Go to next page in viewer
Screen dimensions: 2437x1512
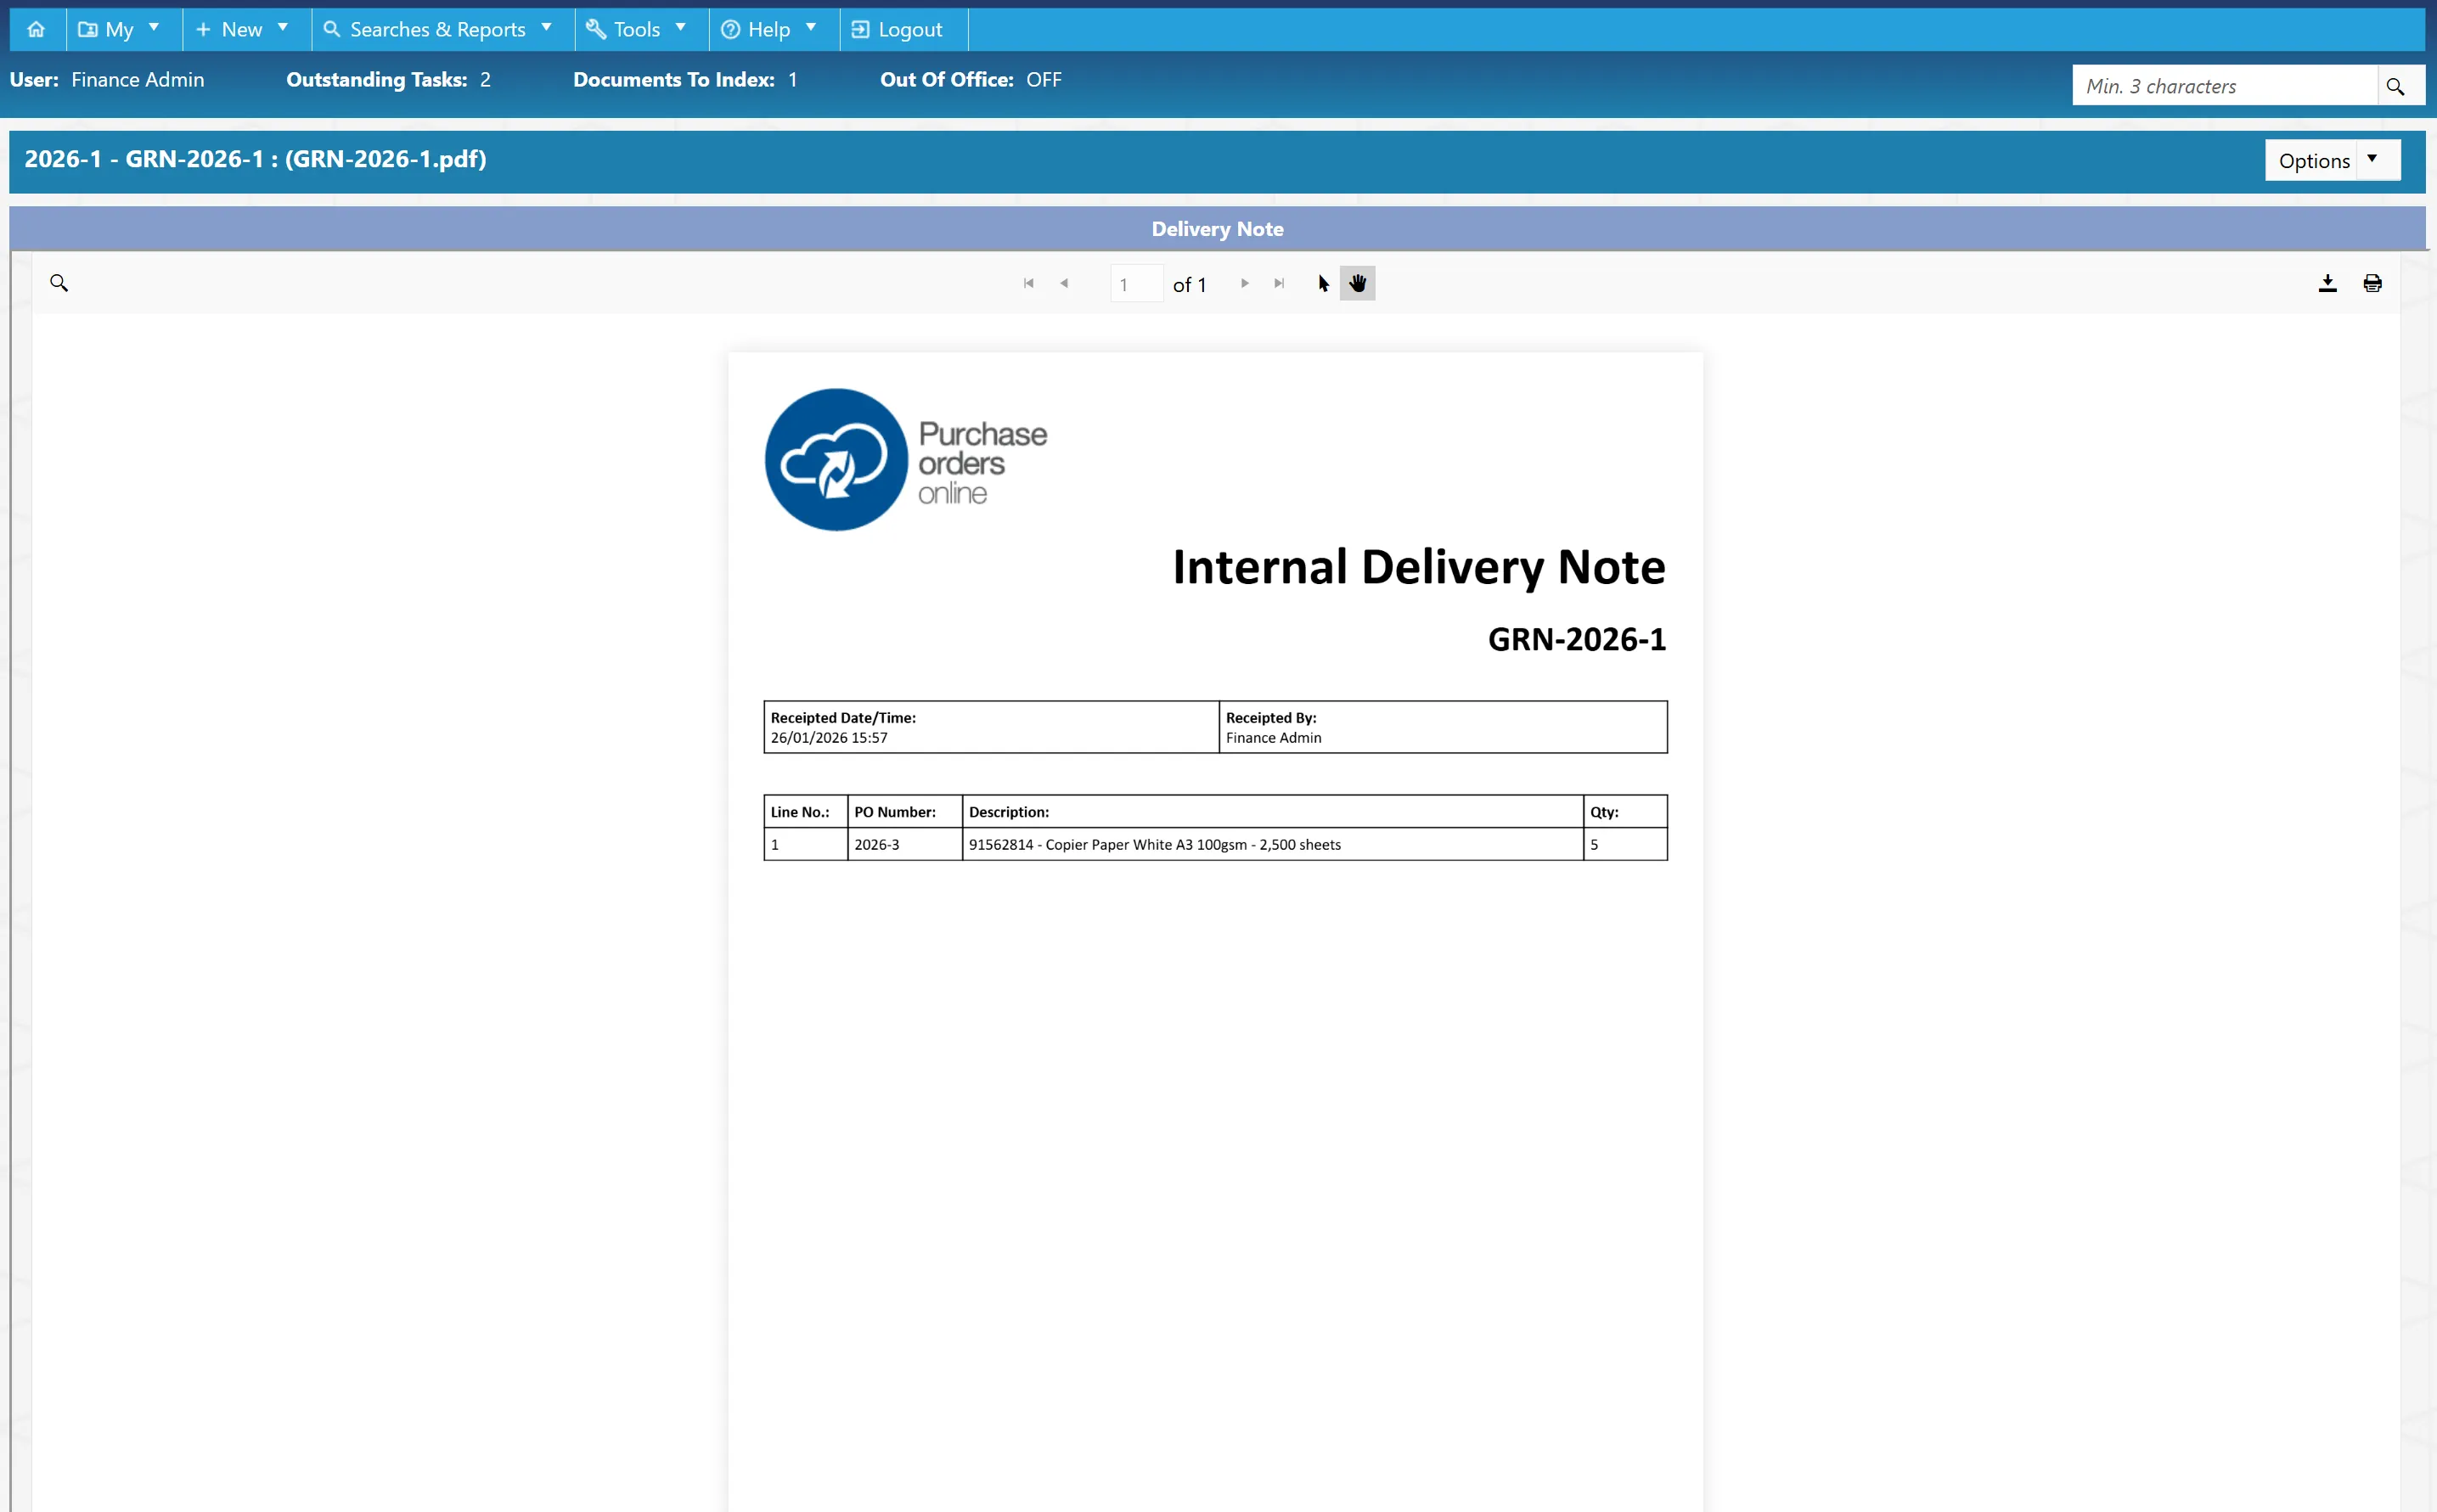(1244, 283)
